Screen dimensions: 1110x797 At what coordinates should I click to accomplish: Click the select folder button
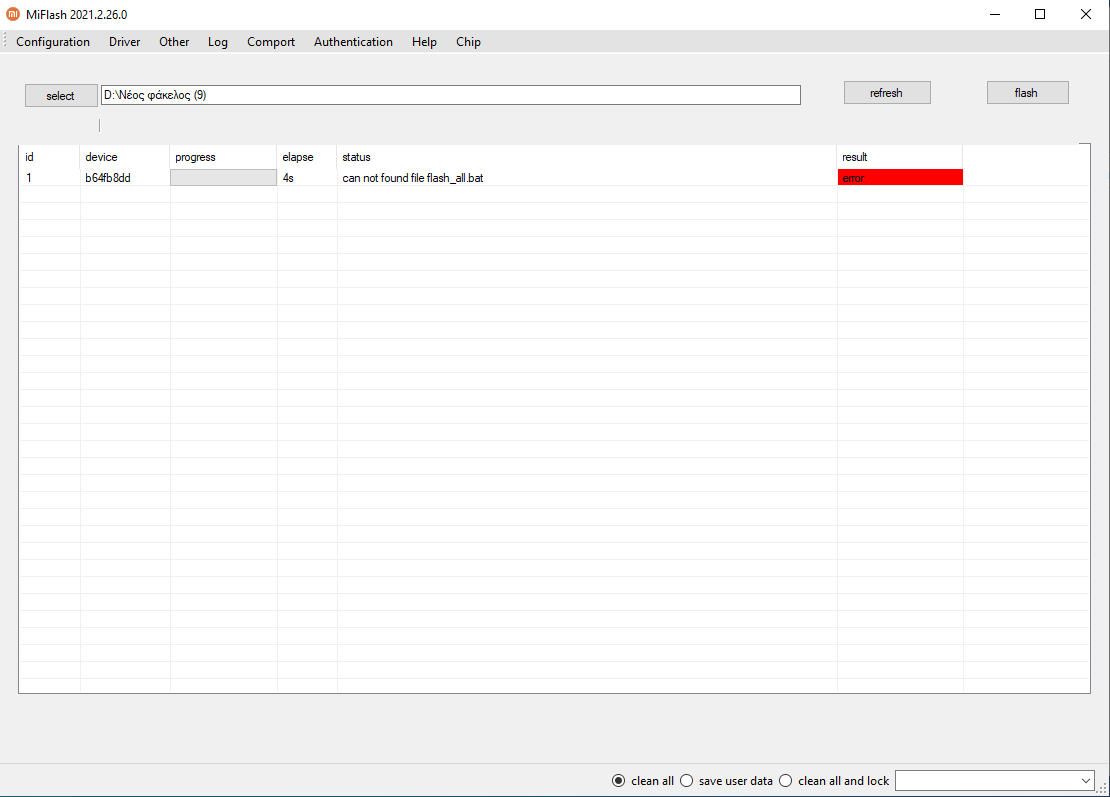[x=61, y=96]
